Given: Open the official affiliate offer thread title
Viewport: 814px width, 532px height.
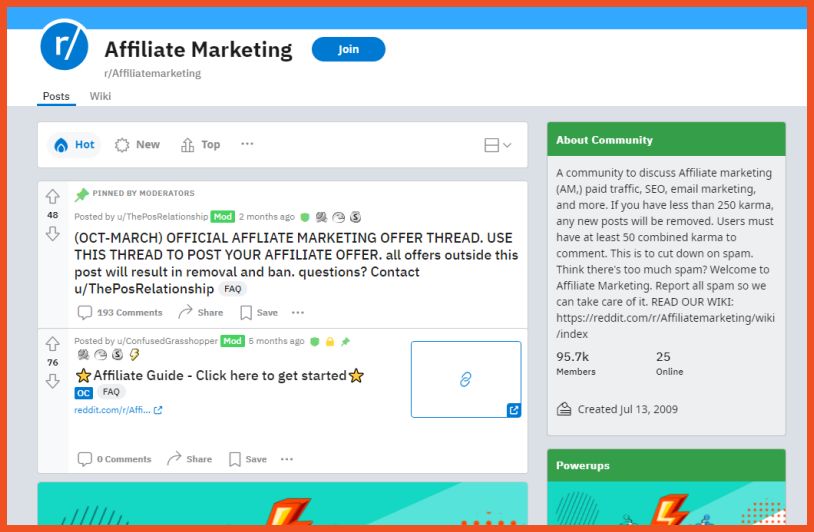Looking at the screenshot, I should 296,263.
